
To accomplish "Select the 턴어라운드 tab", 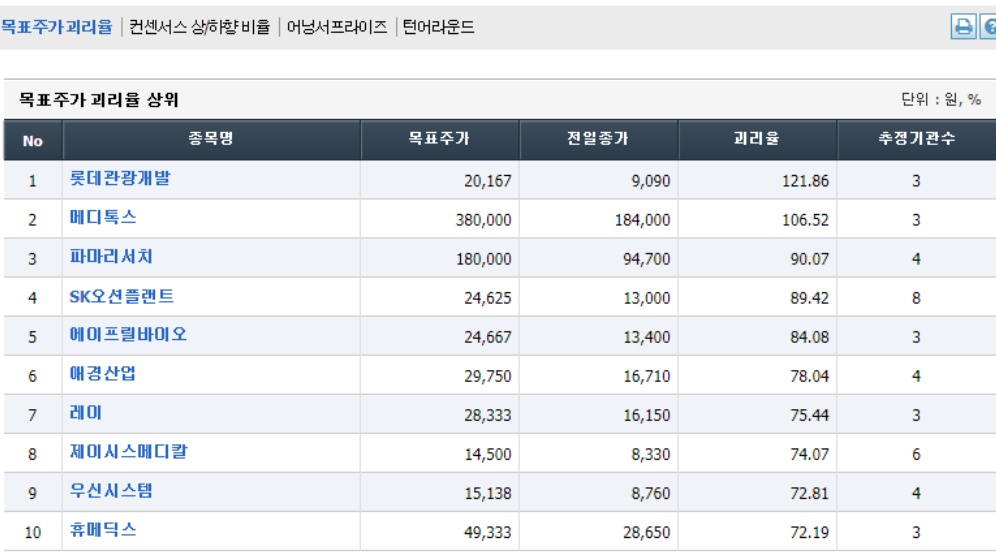I will 438,27.
